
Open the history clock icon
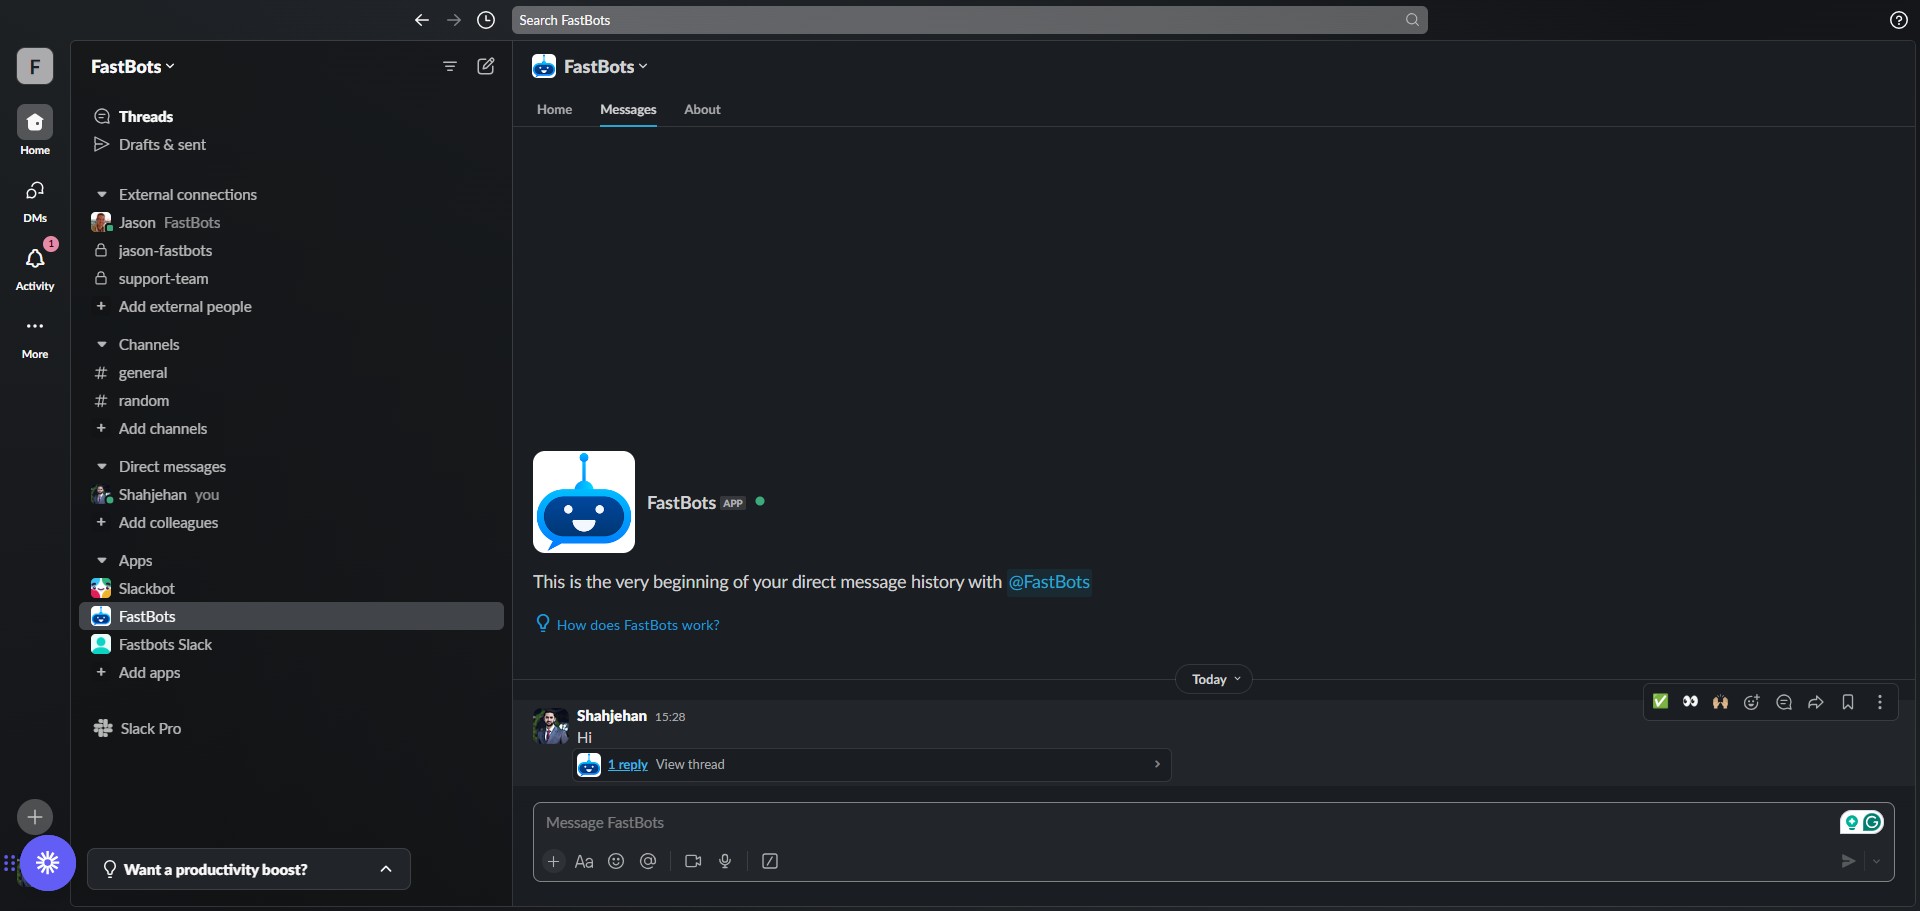click(x=486, y=20)
